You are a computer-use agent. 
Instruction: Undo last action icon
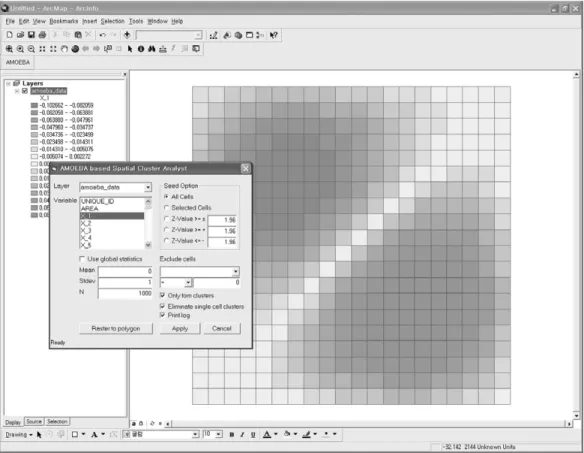[102, 35]
